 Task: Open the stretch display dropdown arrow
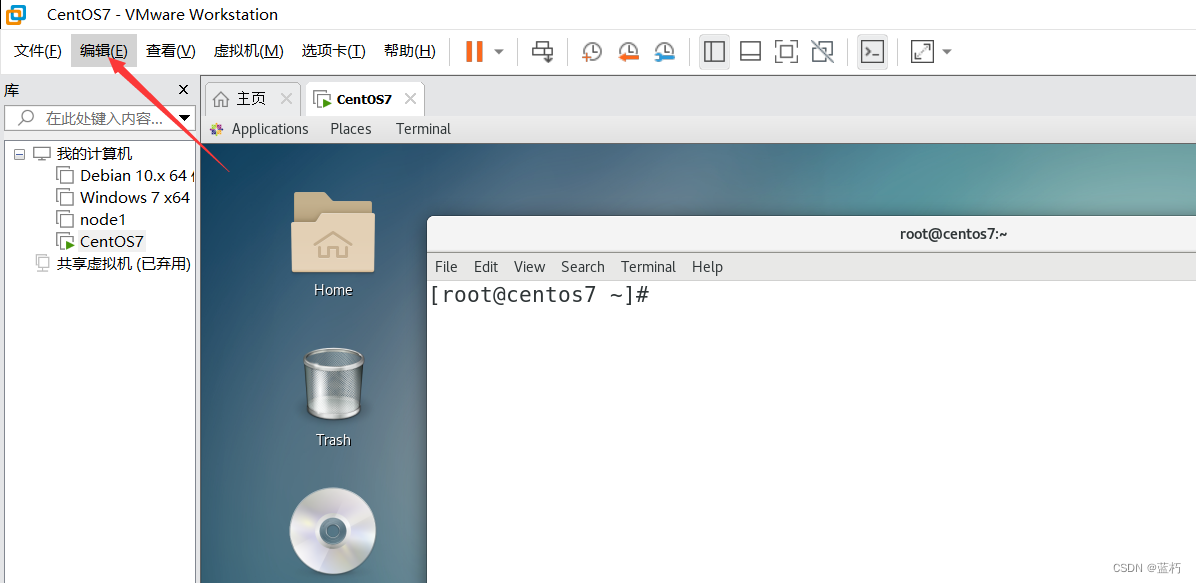(x=947, y=52)
